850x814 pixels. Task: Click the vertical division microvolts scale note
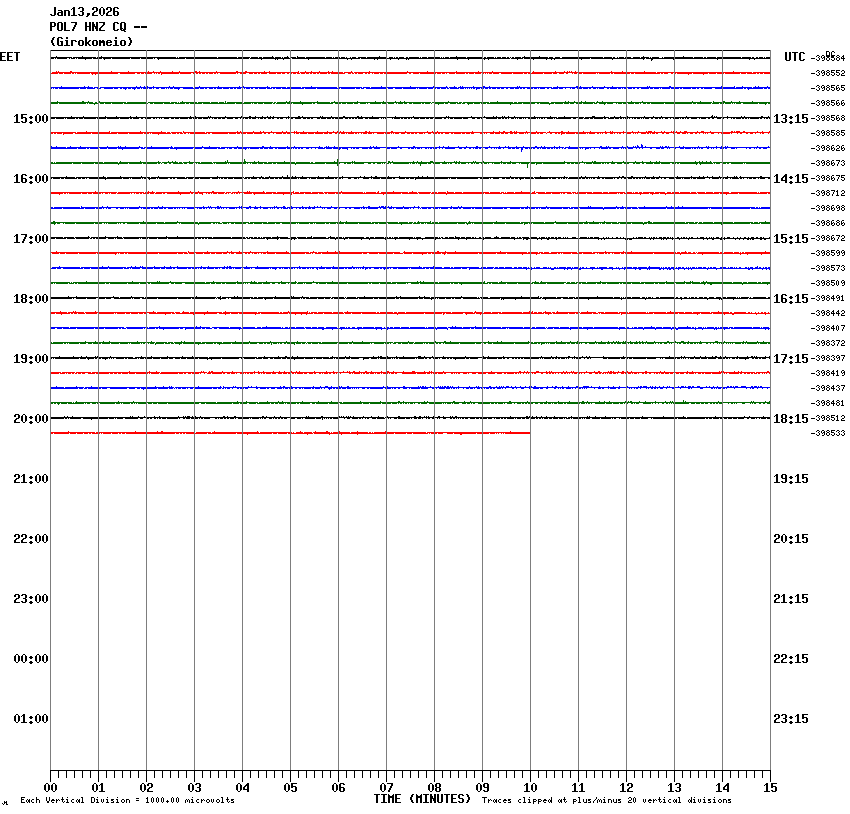(127, 801)
